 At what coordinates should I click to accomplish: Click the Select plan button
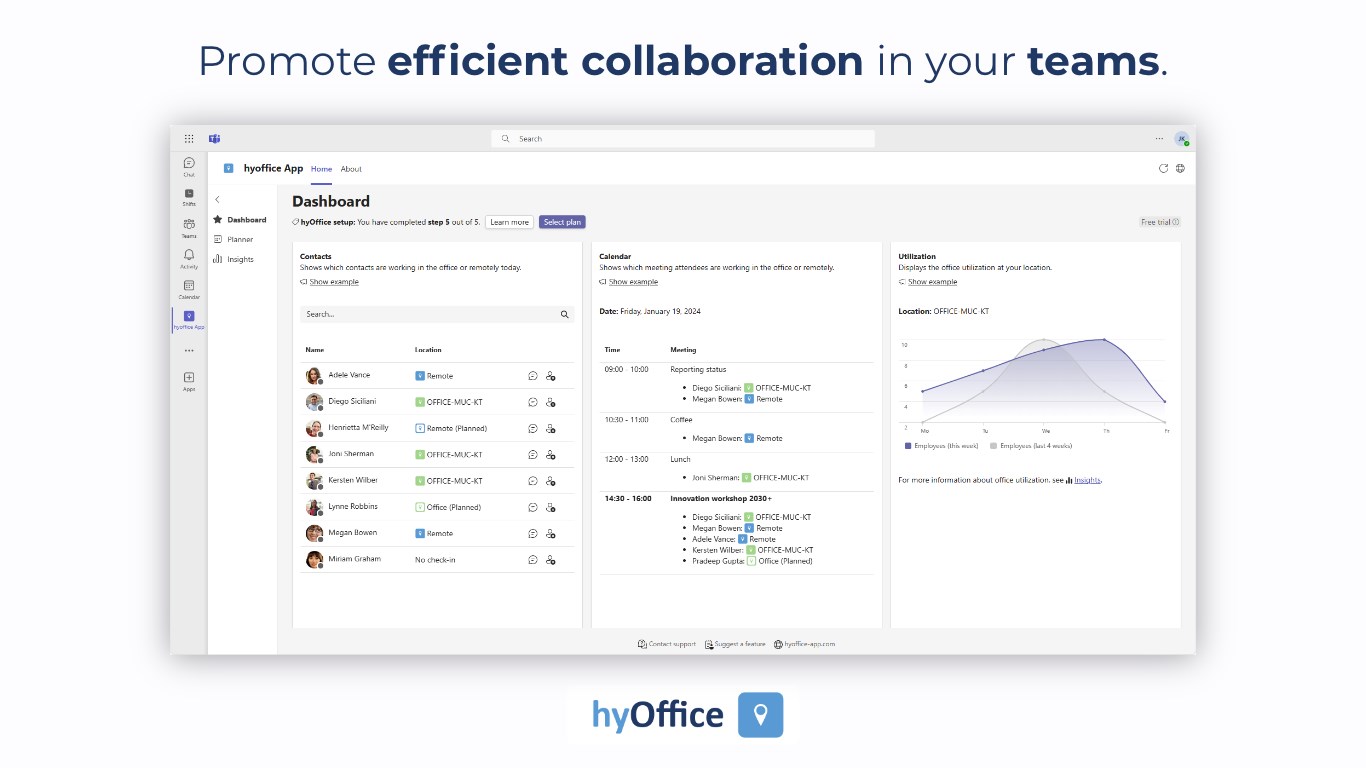point(562,222)
